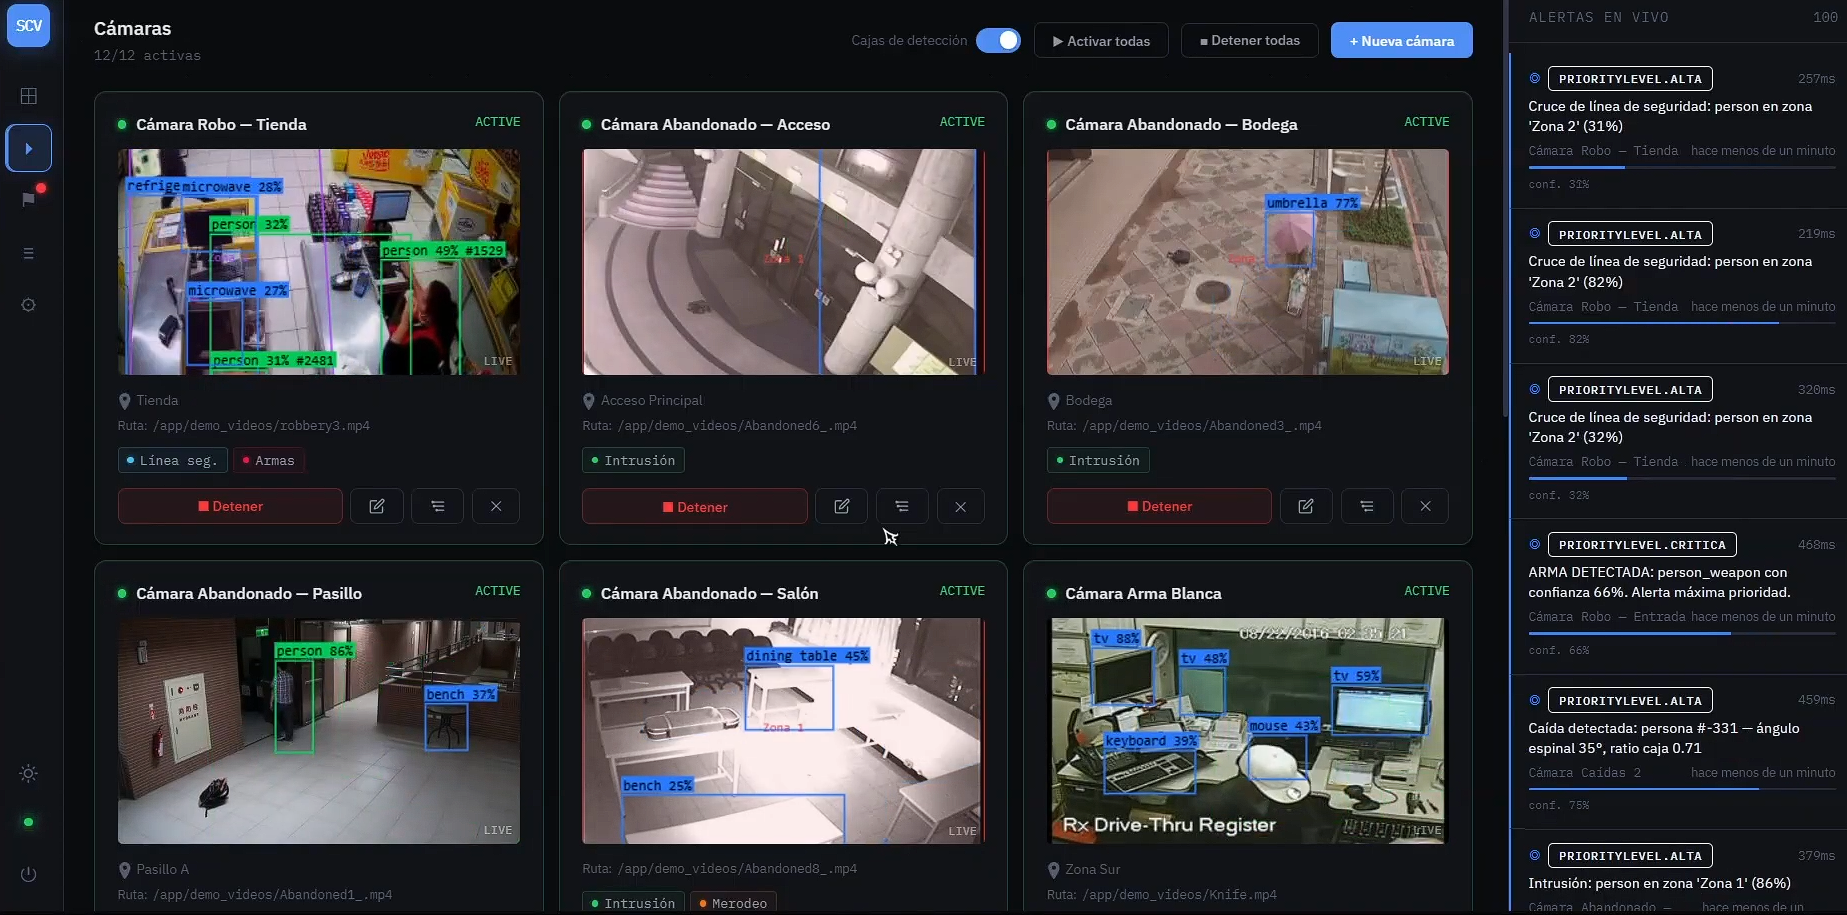Viewport: 1847px width, 915px height.
Task: Select the Cameras play icon in sidebar
Action: [x=29, y=148]
